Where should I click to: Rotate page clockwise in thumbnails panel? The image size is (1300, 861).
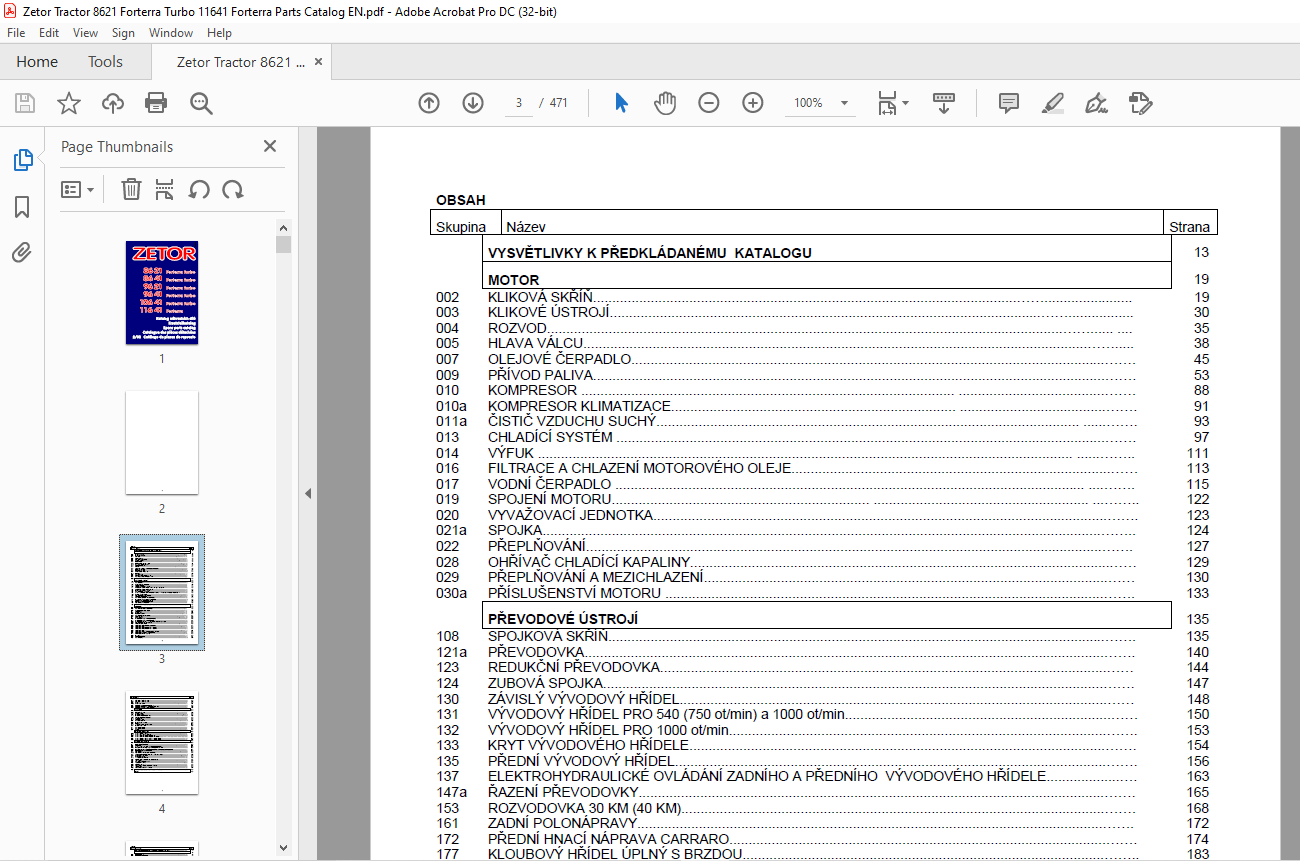pyautogui.click(x=233, y=189)
